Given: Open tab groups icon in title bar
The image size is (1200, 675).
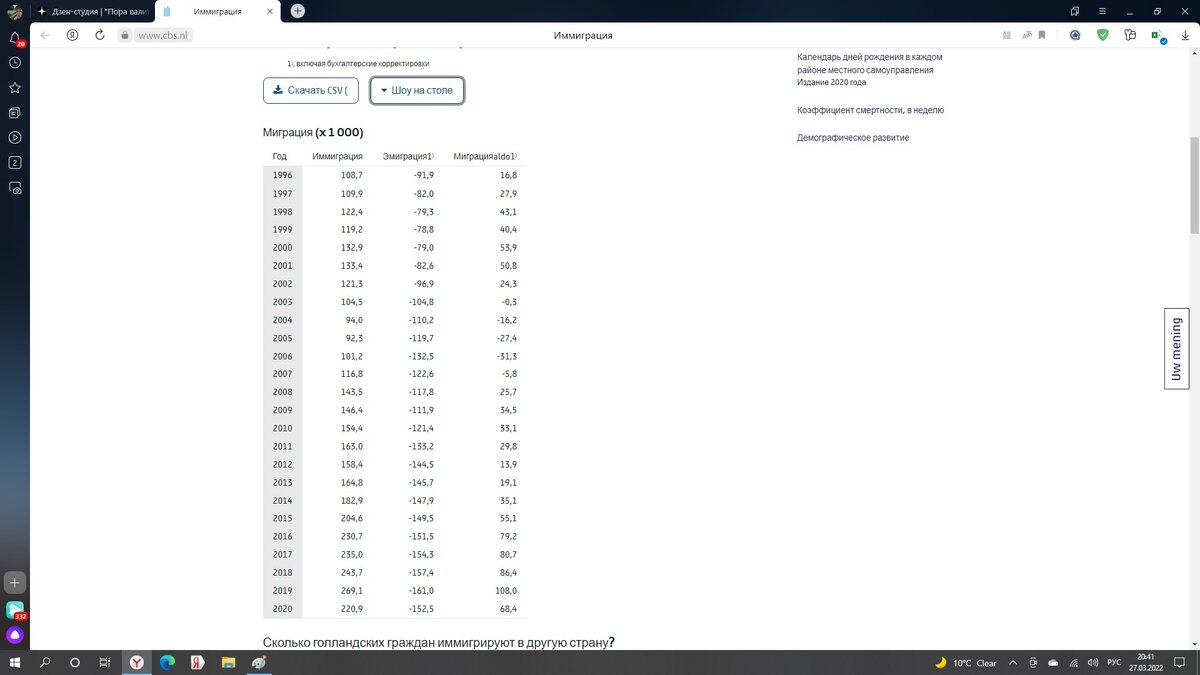Looking at the screenshot, I should 1075,10.
